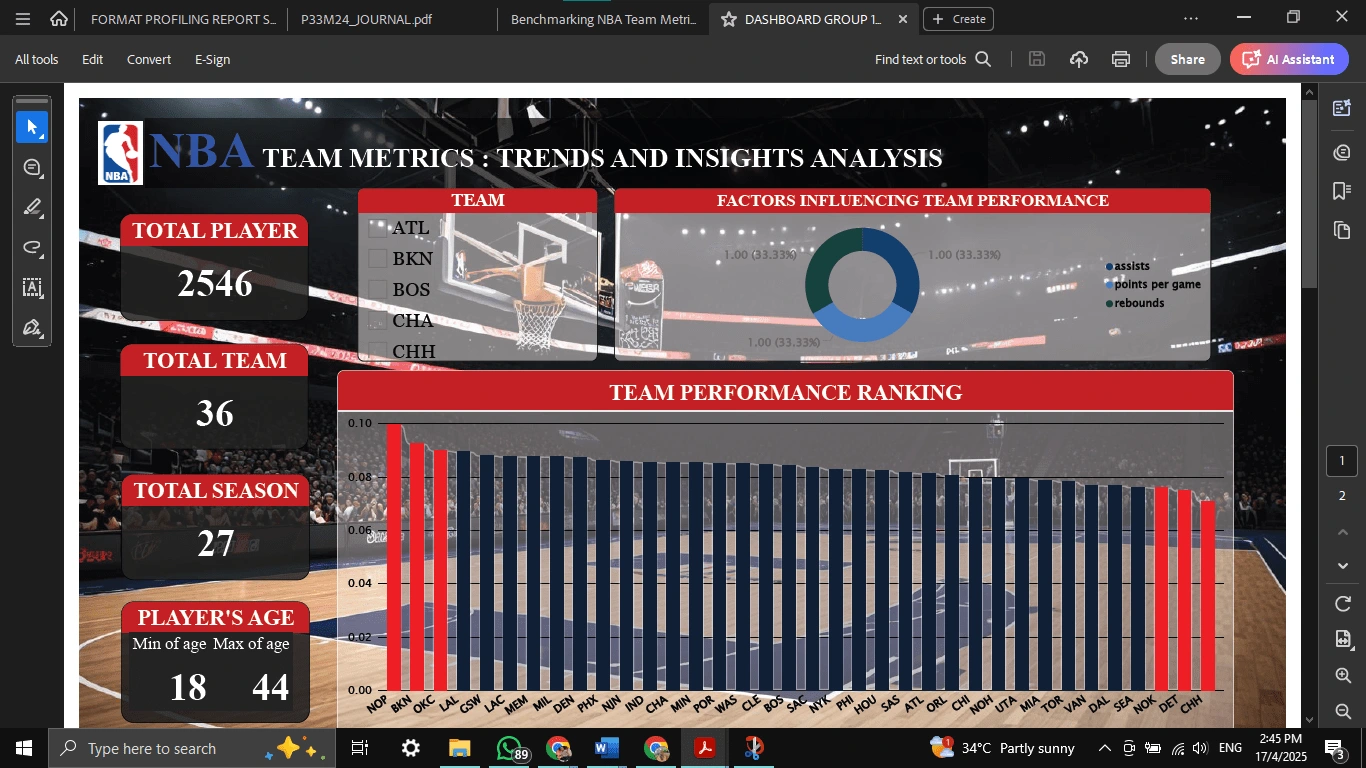This screenshot has width=1366, height=768.
Task: Click the FACTORS INFLUENCING TEAM PERFORMANCE title
Action: tap(913, 201)
